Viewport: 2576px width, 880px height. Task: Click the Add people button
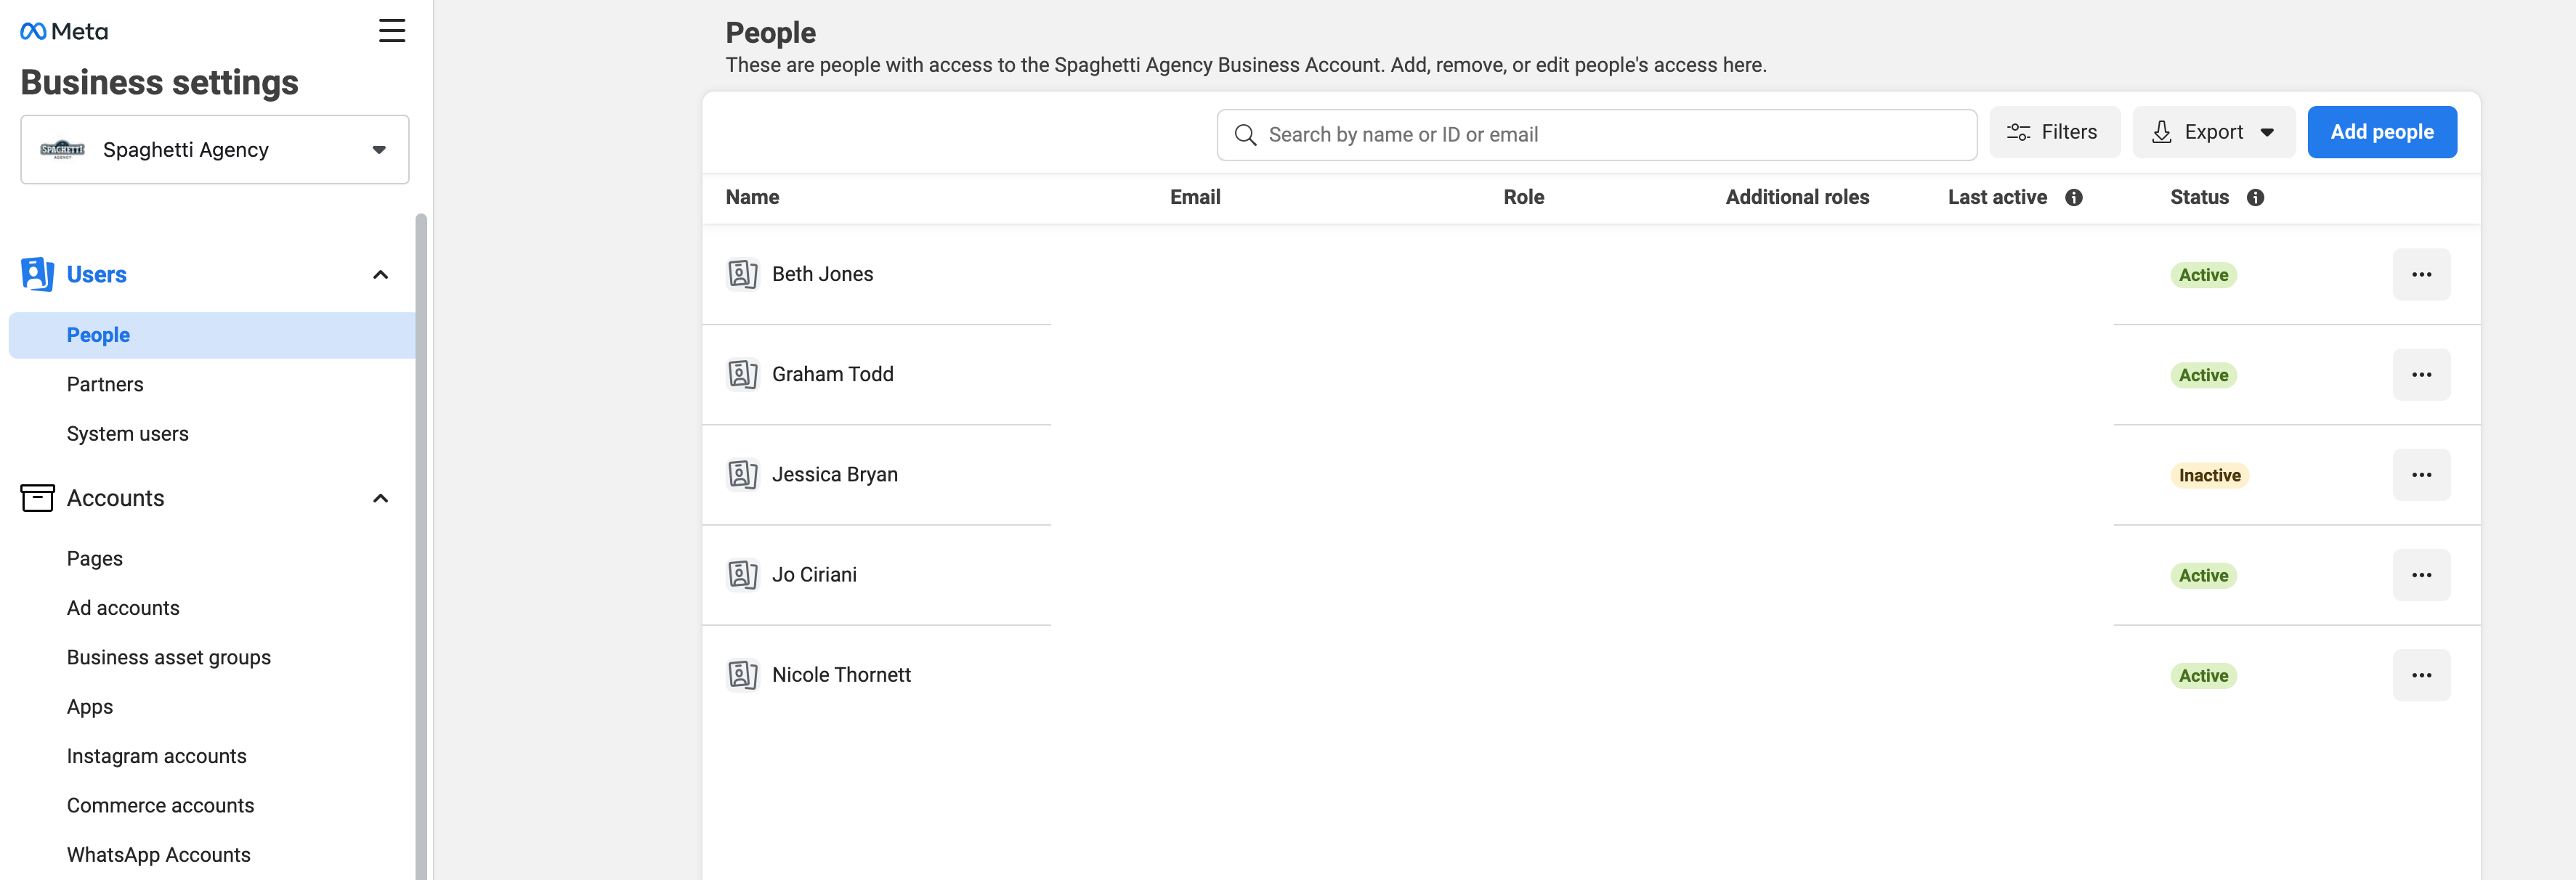click(2381, 132)
